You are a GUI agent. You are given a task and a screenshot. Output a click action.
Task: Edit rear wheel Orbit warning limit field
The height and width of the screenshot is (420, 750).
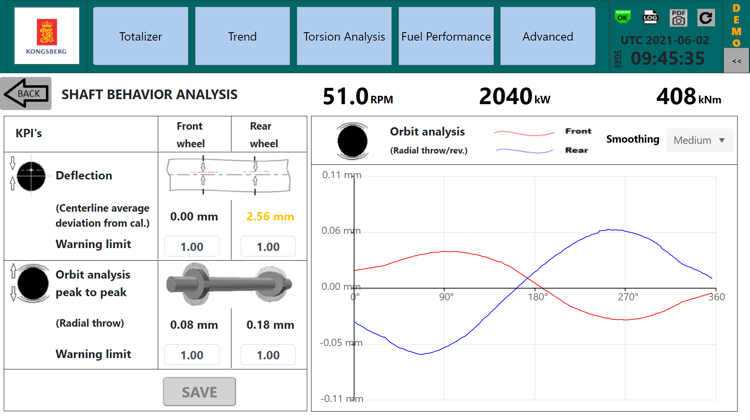click(x=268, y=354)
